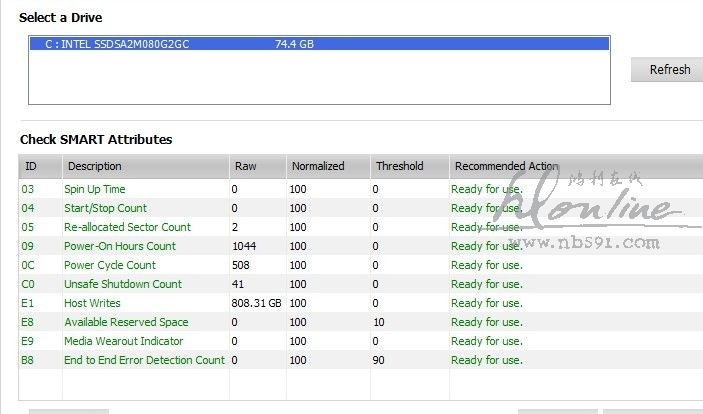Select the Available Reserved Space attribute
The height and width of the screenshot is (414, 703).
pyautogui.click(x=126, y=322)
